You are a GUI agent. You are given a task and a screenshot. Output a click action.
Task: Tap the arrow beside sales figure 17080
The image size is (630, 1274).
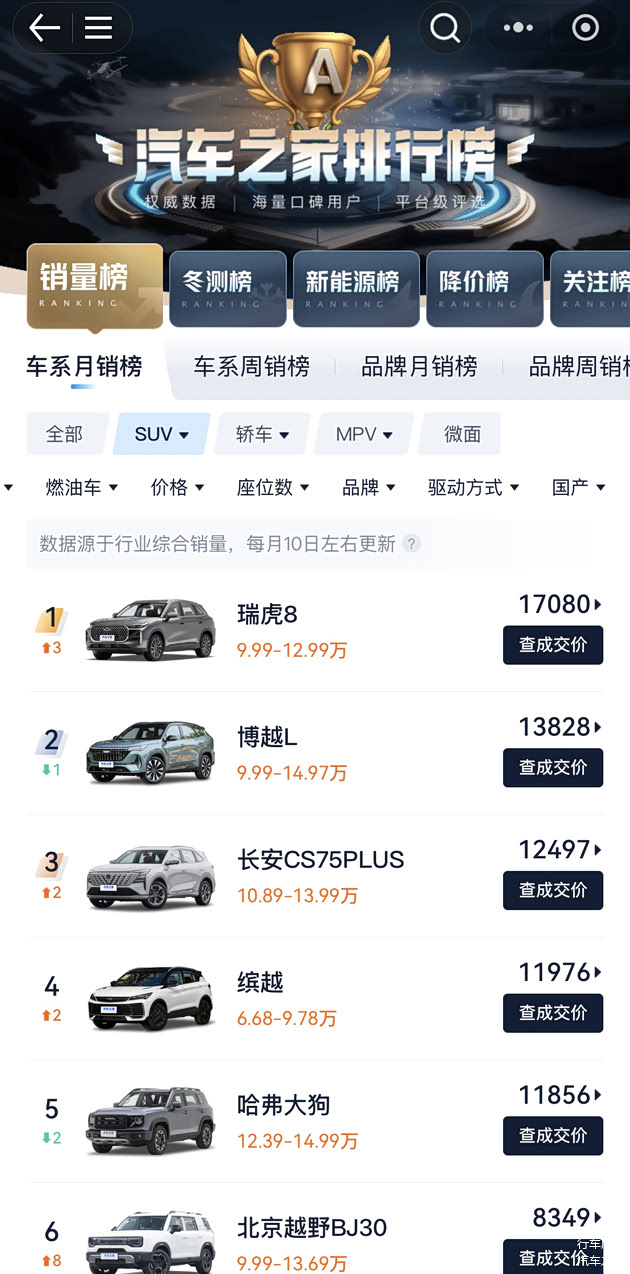click(598, 604)
